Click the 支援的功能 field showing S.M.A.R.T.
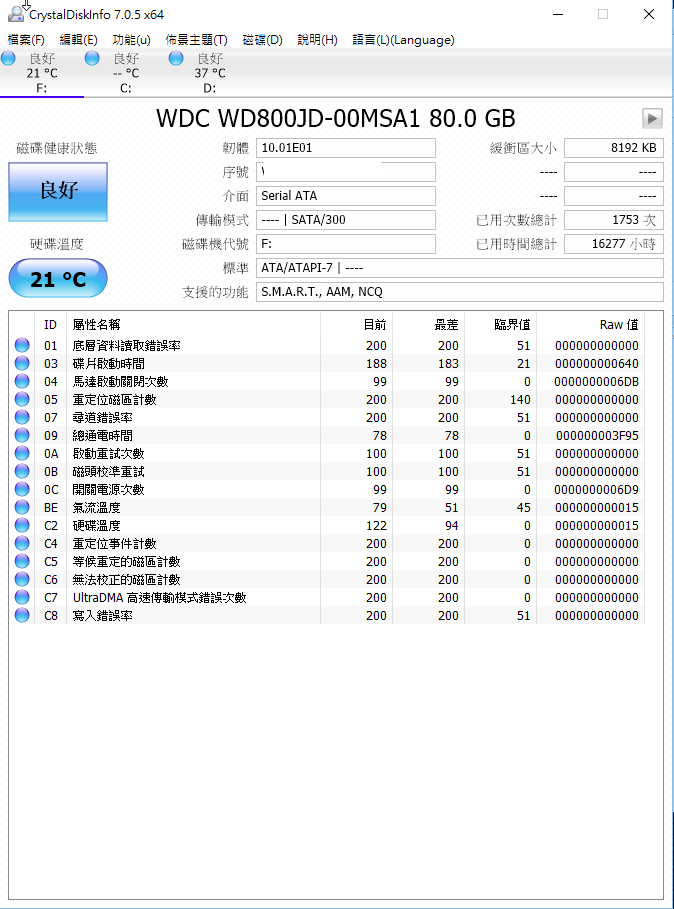This screenshot has height=909, width=674. [x=460, y=292]
